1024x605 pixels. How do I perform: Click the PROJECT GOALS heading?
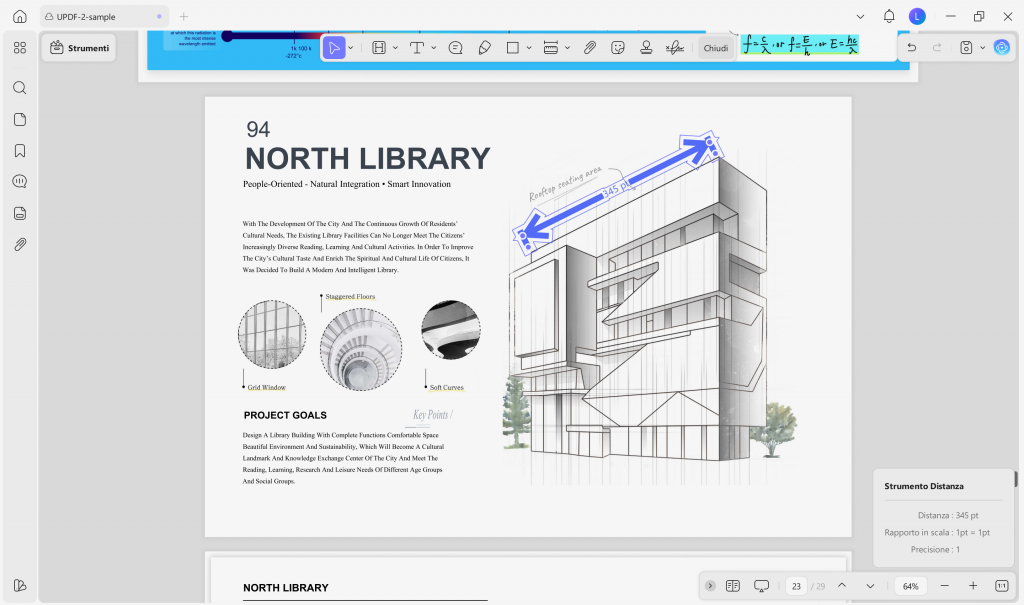pyautogui.click(x=285, y=415)
